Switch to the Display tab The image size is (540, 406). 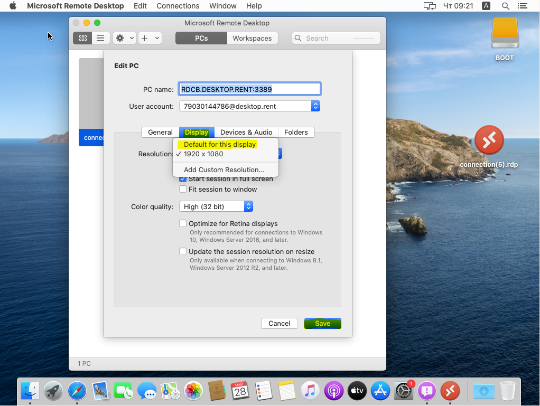197,132
